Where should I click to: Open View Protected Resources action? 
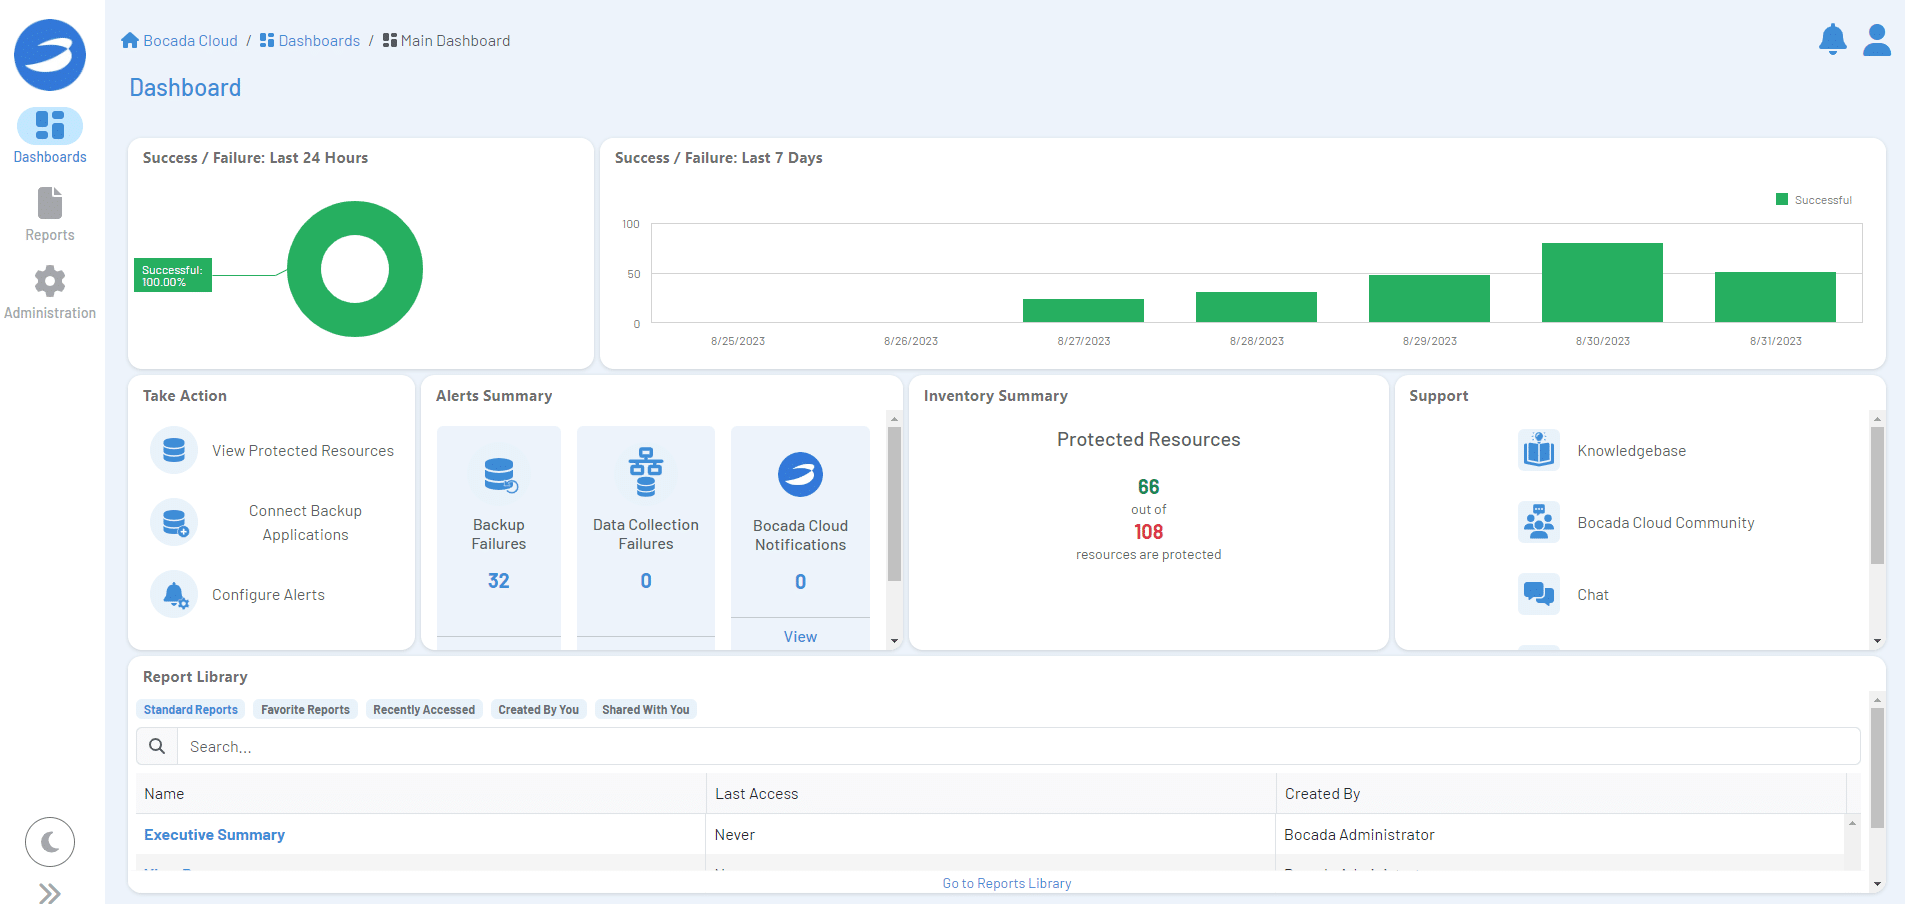pos(303,451)
